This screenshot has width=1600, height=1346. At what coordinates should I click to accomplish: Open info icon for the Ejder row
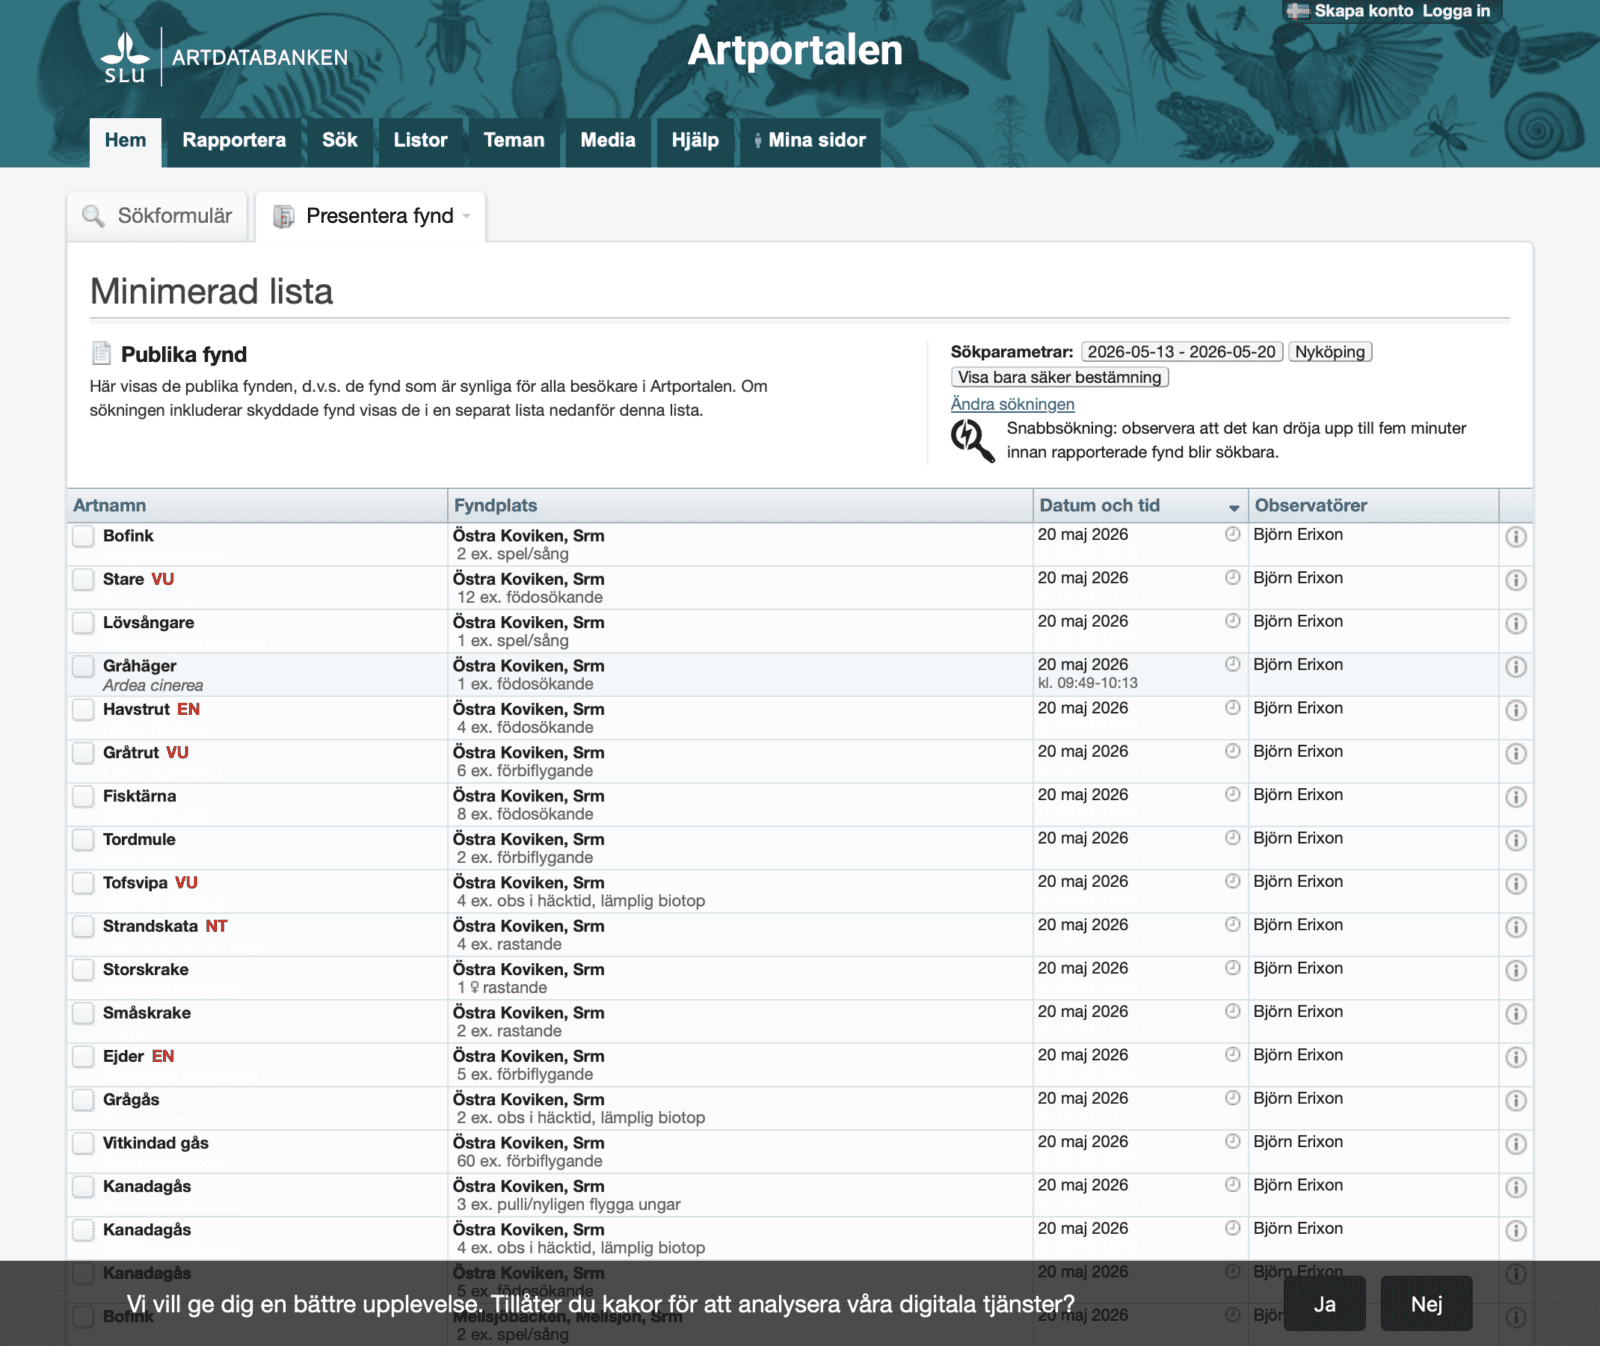coord(1516,1057)
